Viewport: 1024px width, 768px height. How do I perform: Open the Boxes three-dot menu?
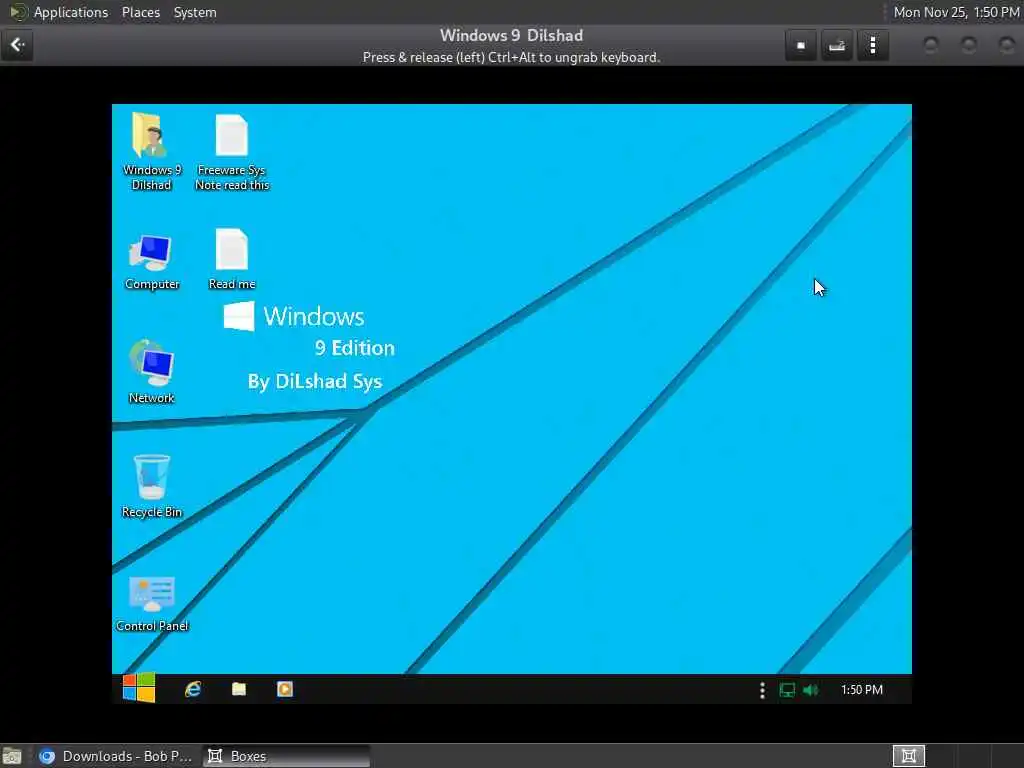click(872, 45)
